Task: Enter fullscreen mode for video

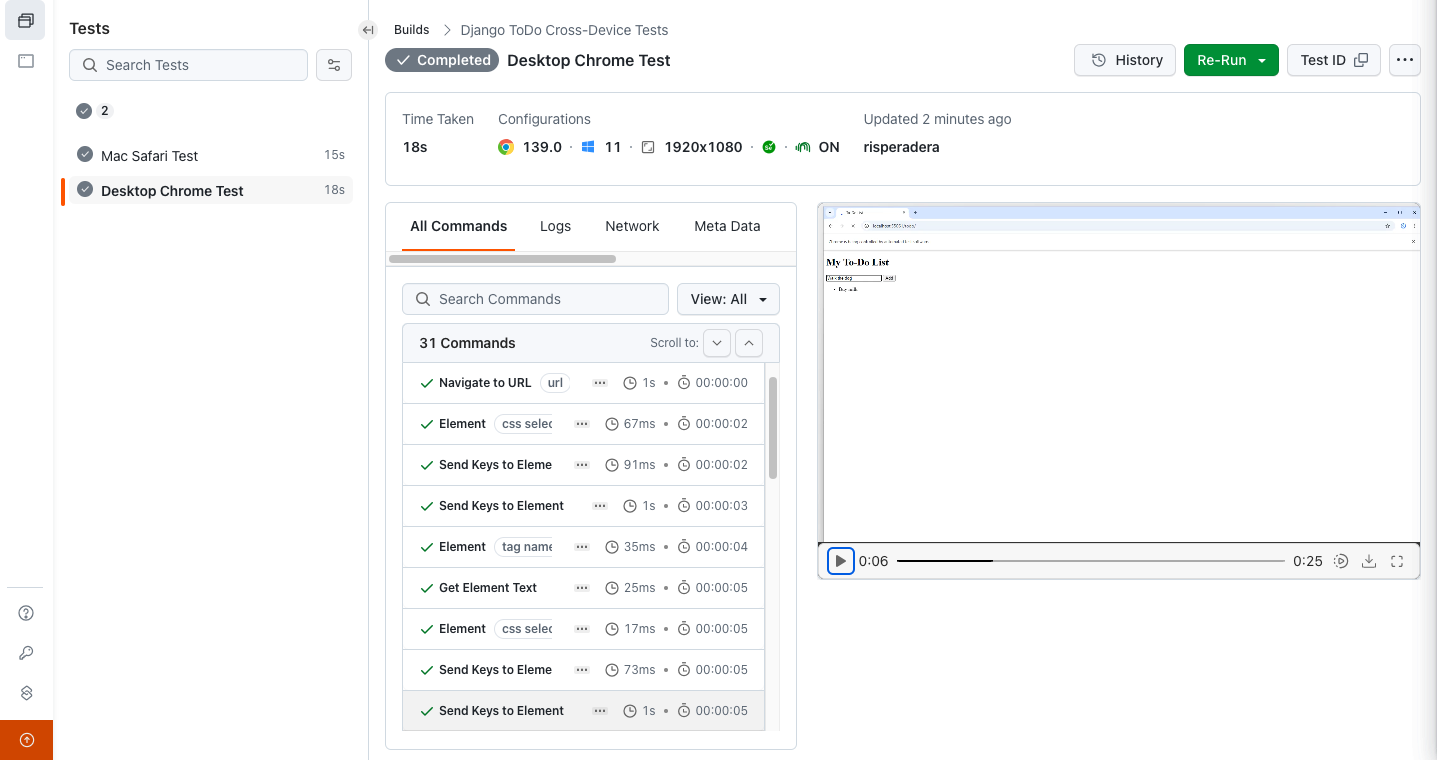Action: tap(1398, 561)
